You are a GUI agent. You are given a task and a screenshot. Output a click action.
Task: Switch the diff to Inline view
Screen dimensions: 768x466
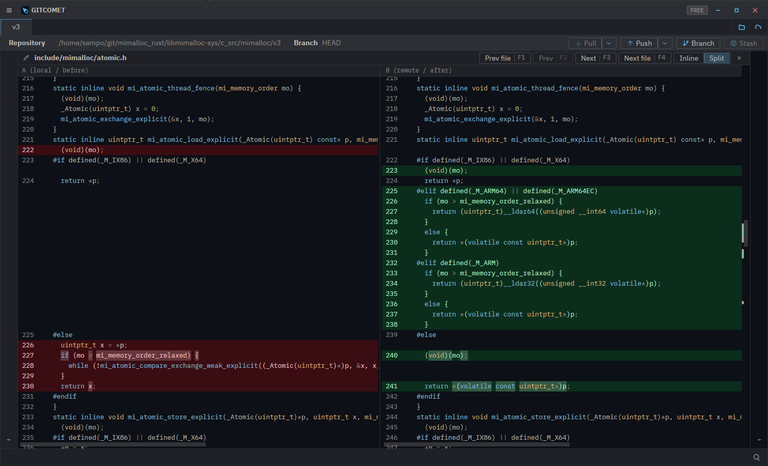click(x=689, y=58)
